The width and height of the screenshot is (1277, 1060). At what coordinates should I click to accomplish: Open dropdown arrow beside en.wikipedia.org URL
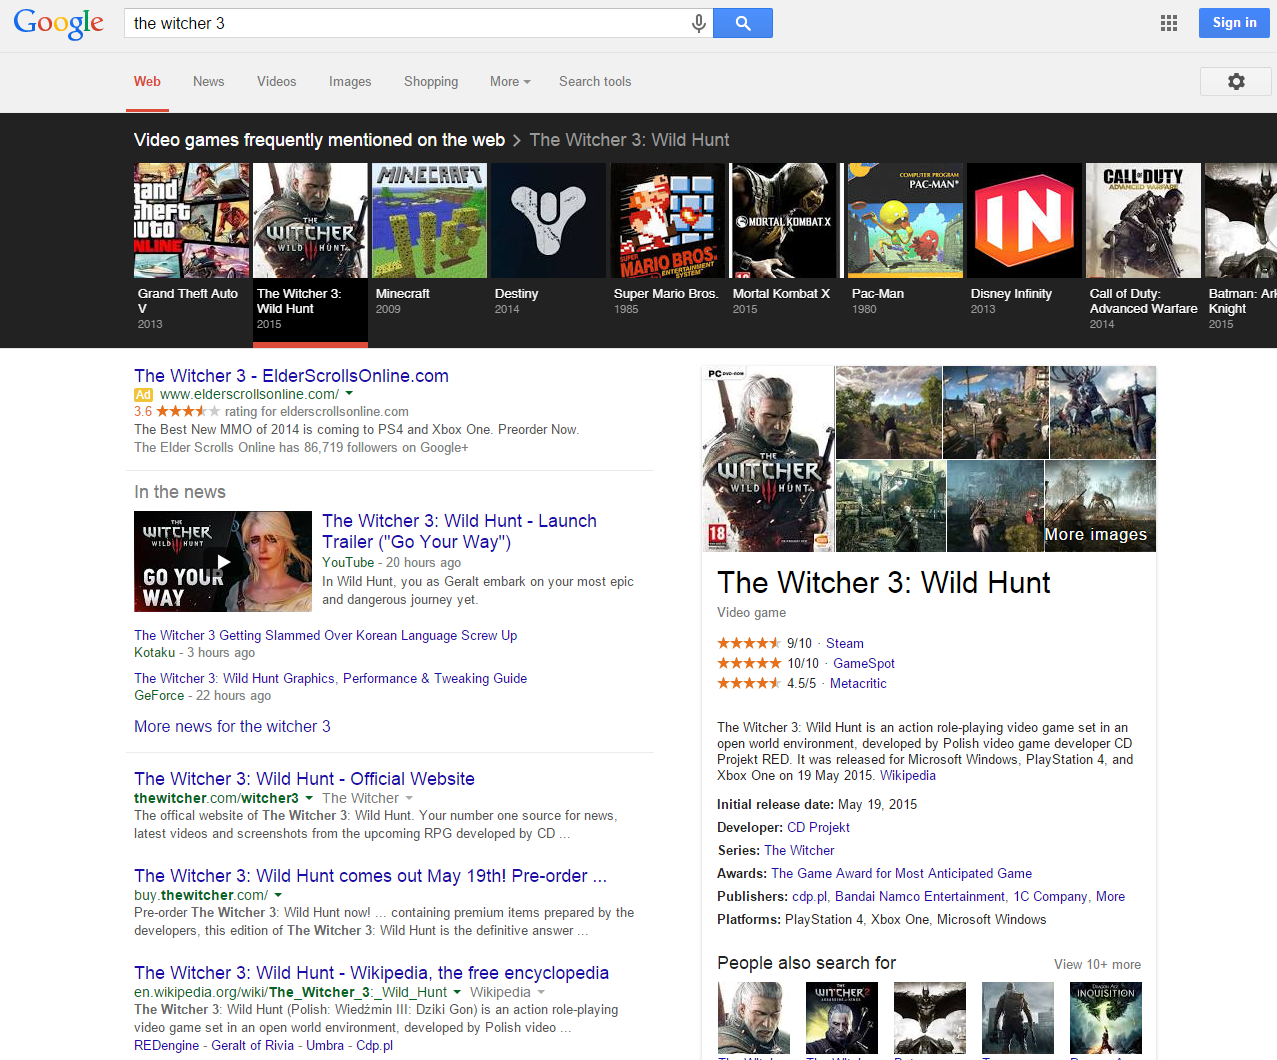[x=457, y=992]
